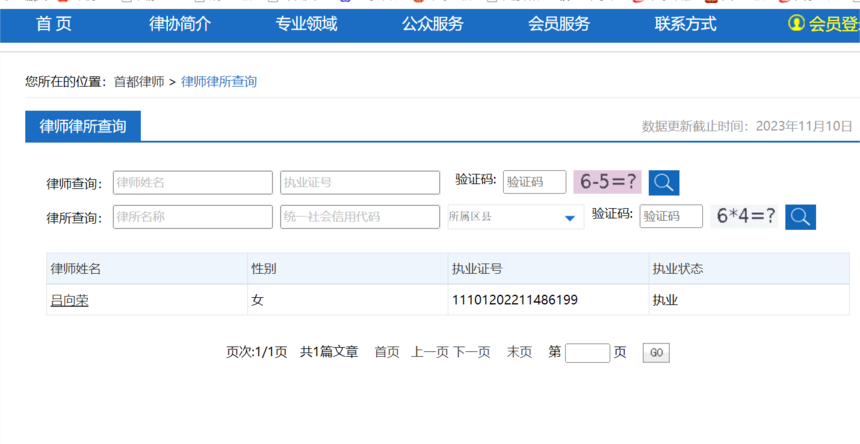The image size is (860, 444).
Task: Go to 下一页 in pagination
Action: tap(472, 352)
